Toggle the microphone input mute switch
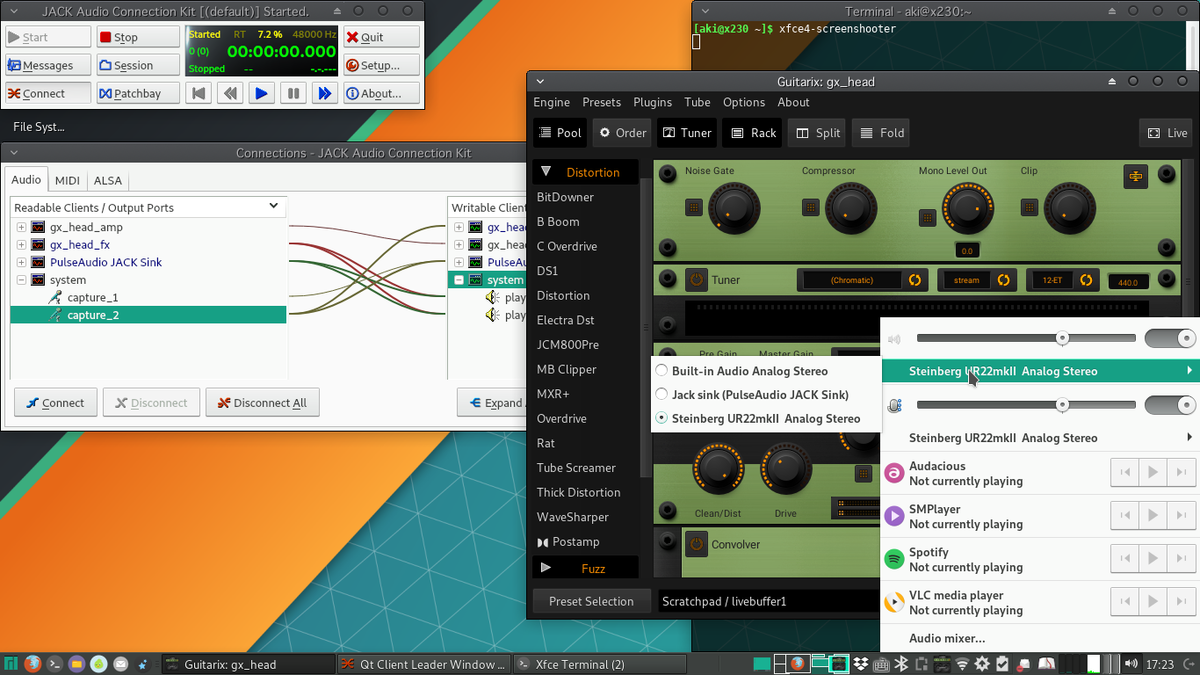The height and width of the screenshot is (675, 1200). [x=1170, y=405]
